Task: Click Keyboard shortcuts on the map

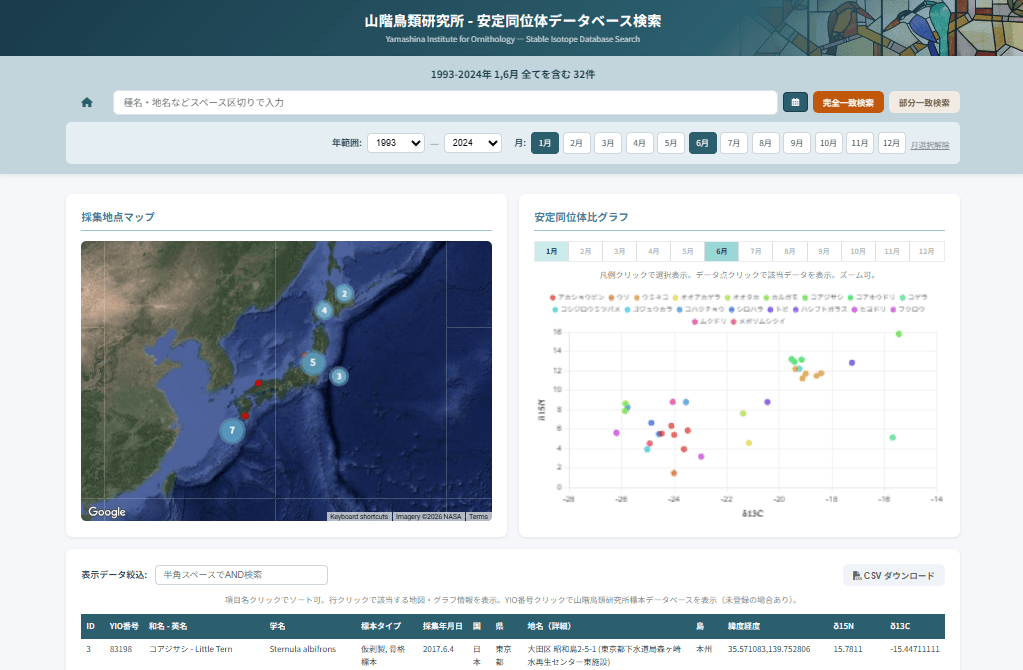Action: tap(359, 517)
